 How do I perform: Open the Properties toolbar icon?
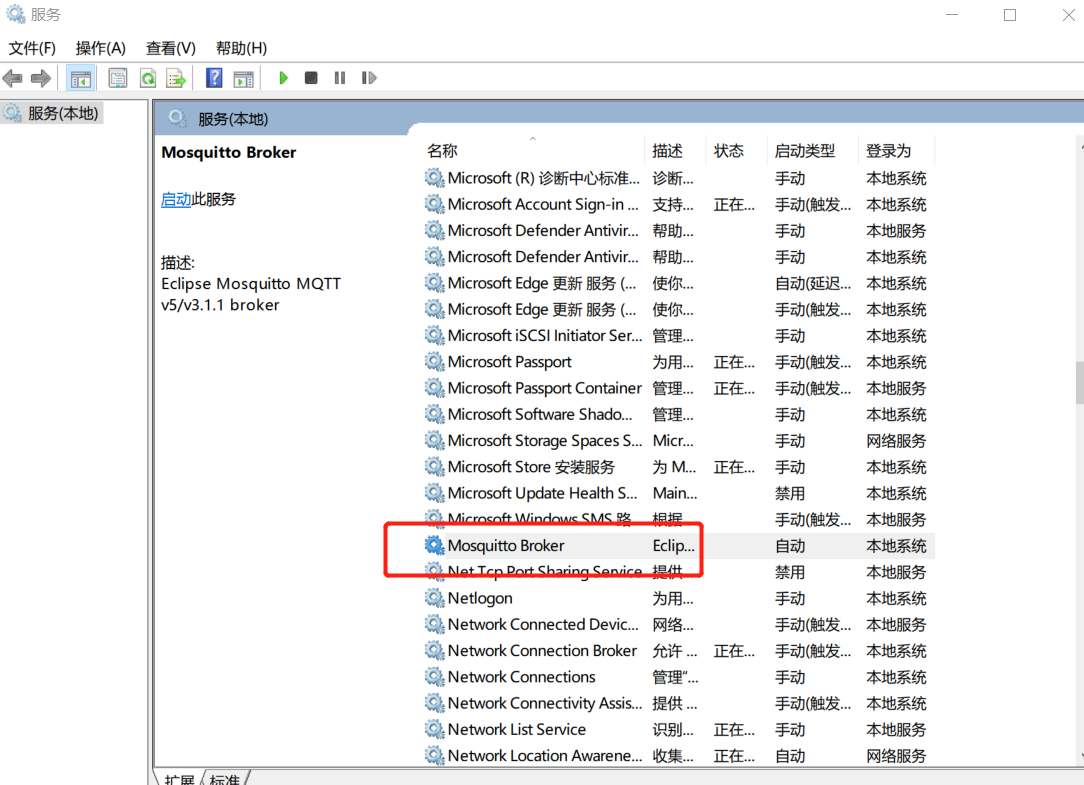[118, 78]
